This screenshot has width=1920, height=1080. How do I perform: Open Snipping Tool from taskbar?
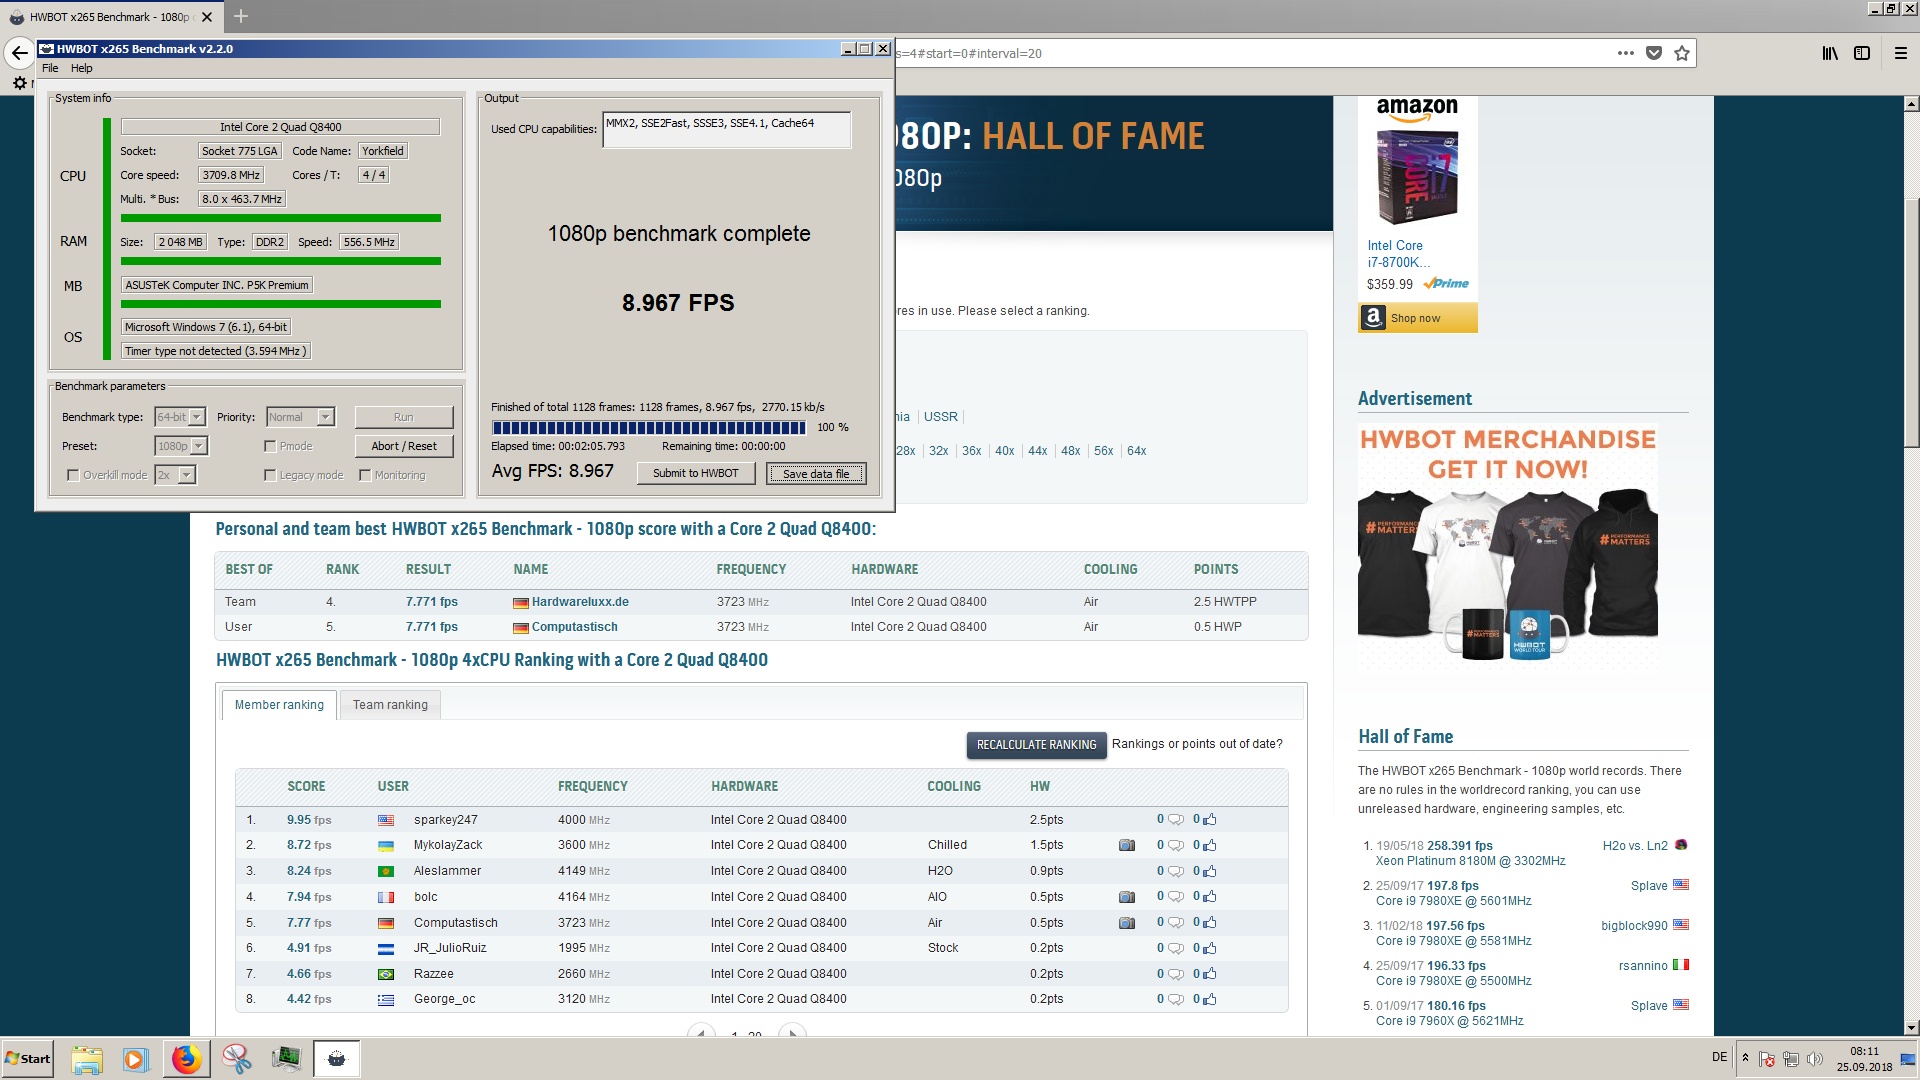[x=237, y=1059]
